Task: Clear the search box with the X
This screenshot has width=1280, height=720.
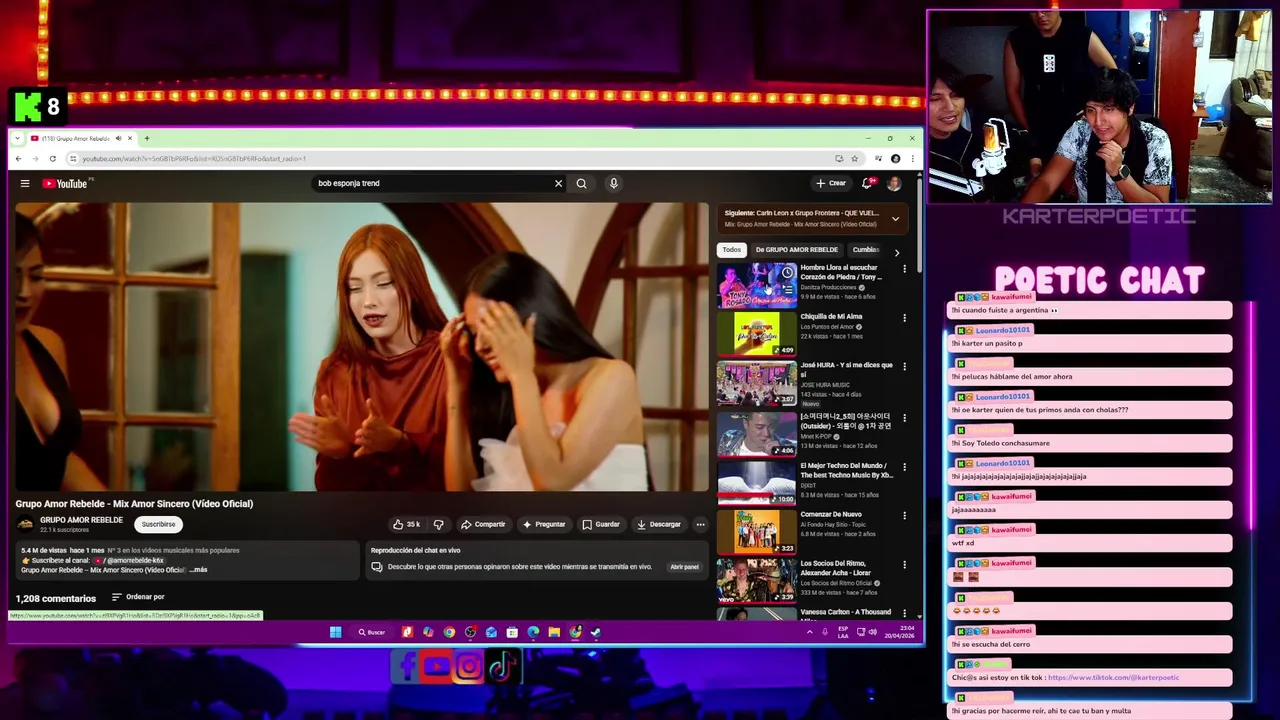Action: [x=558, y=183]
